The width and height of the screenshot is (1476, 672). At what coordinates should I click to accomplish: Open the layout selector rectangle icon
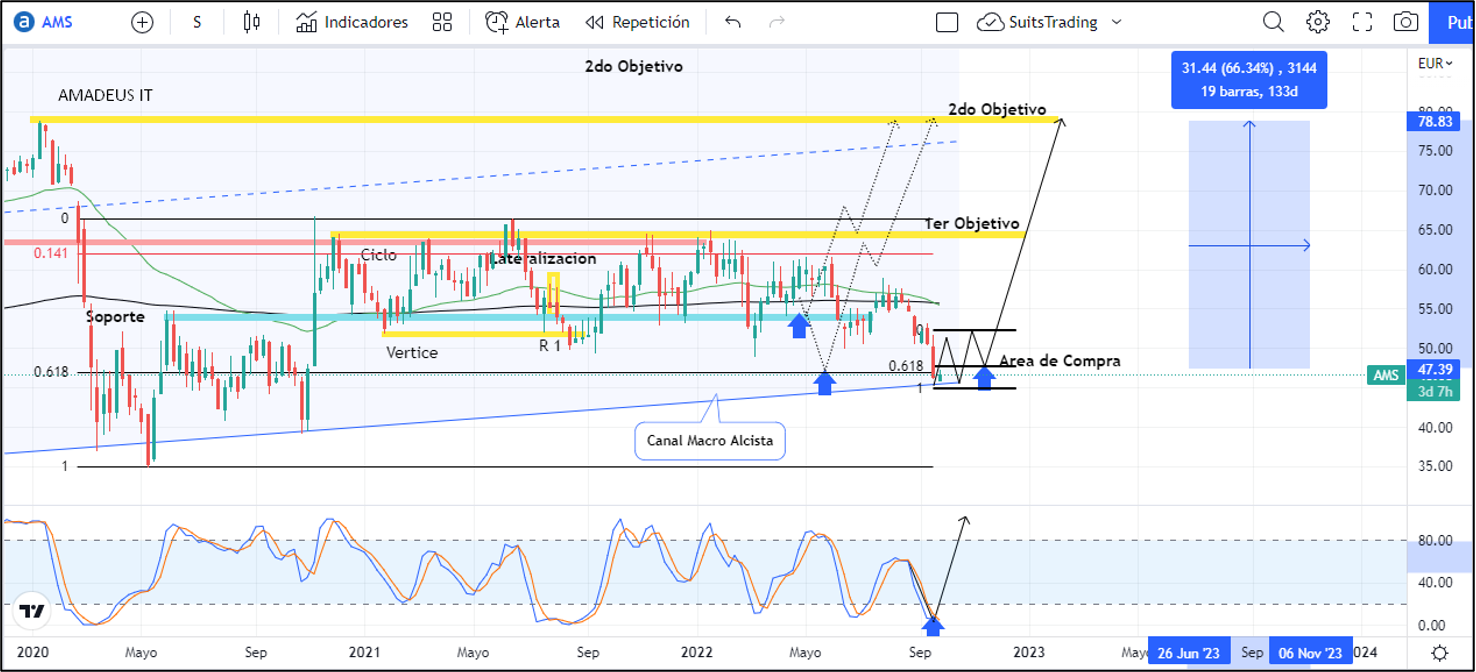click(x=947, y=22)
